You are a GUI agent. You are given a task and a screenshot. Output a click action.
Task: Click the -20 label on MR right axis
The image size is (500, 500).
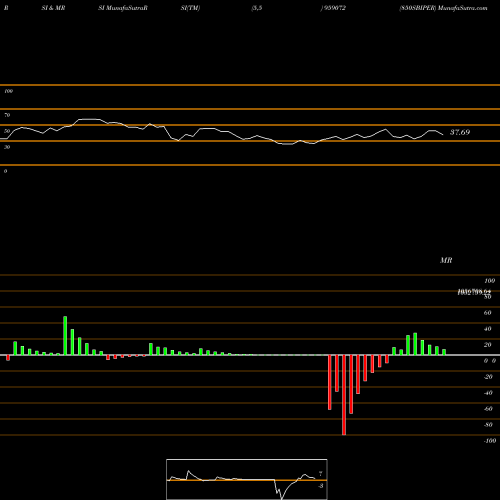point(488,377)
